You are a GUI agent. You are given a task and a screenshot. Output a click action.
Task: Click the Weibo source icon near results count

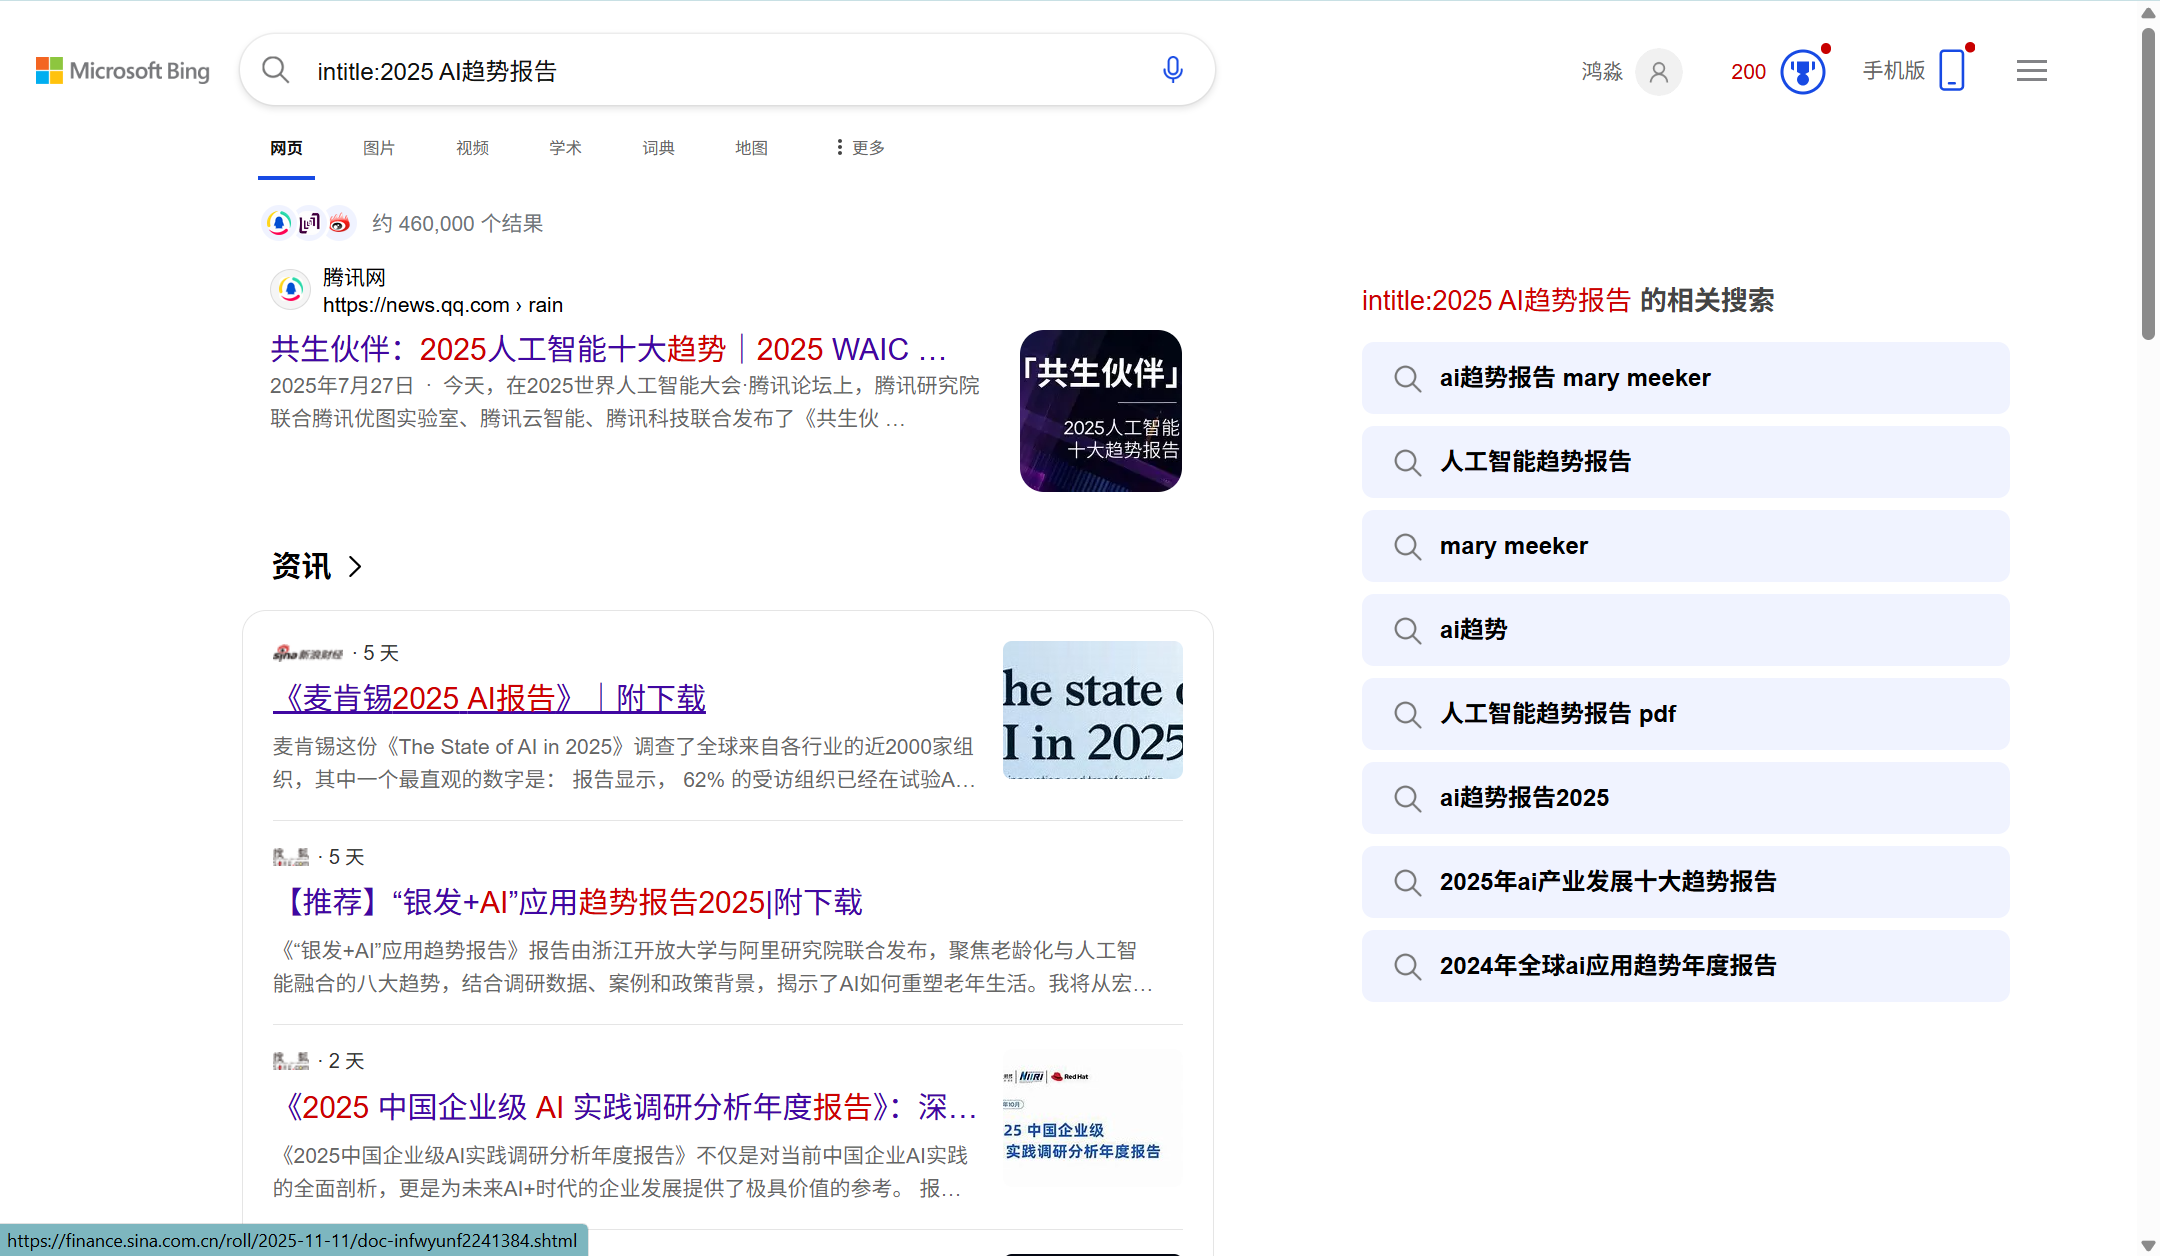click(x=340, y=223)
